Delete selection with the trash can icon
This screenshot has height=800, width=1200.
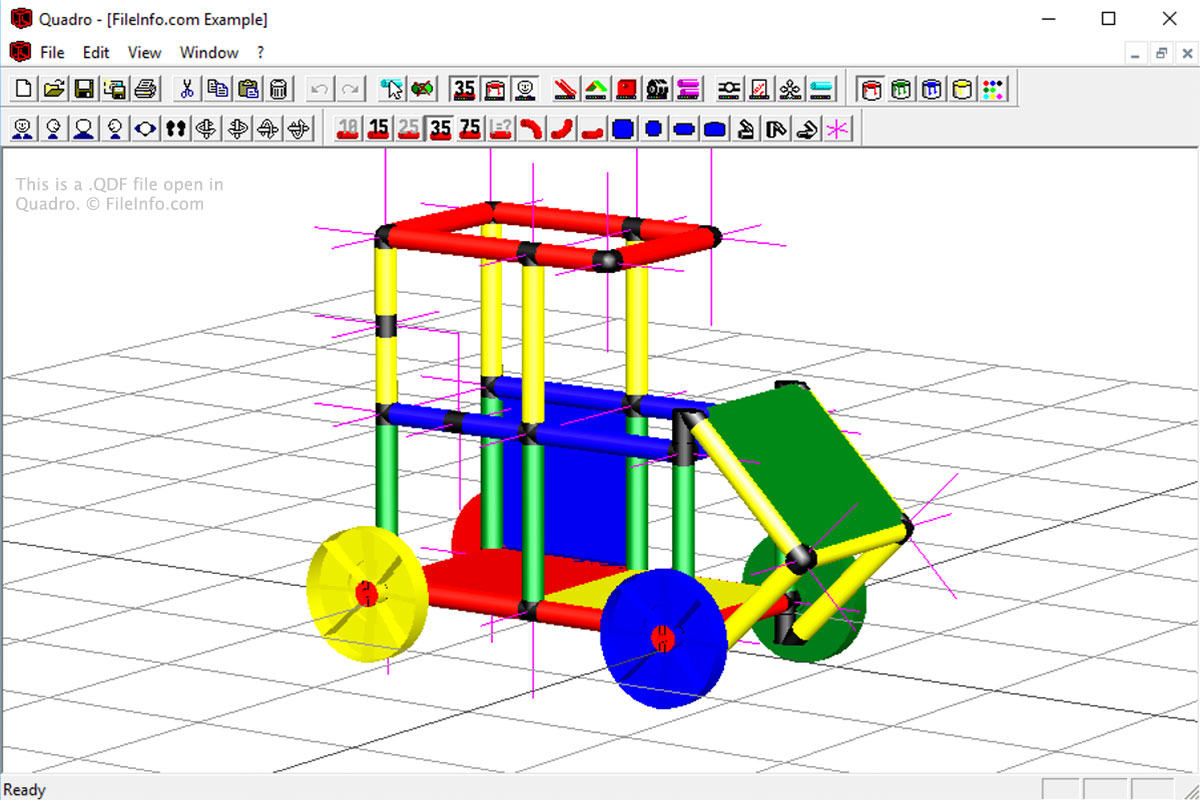tap(279, 89)
